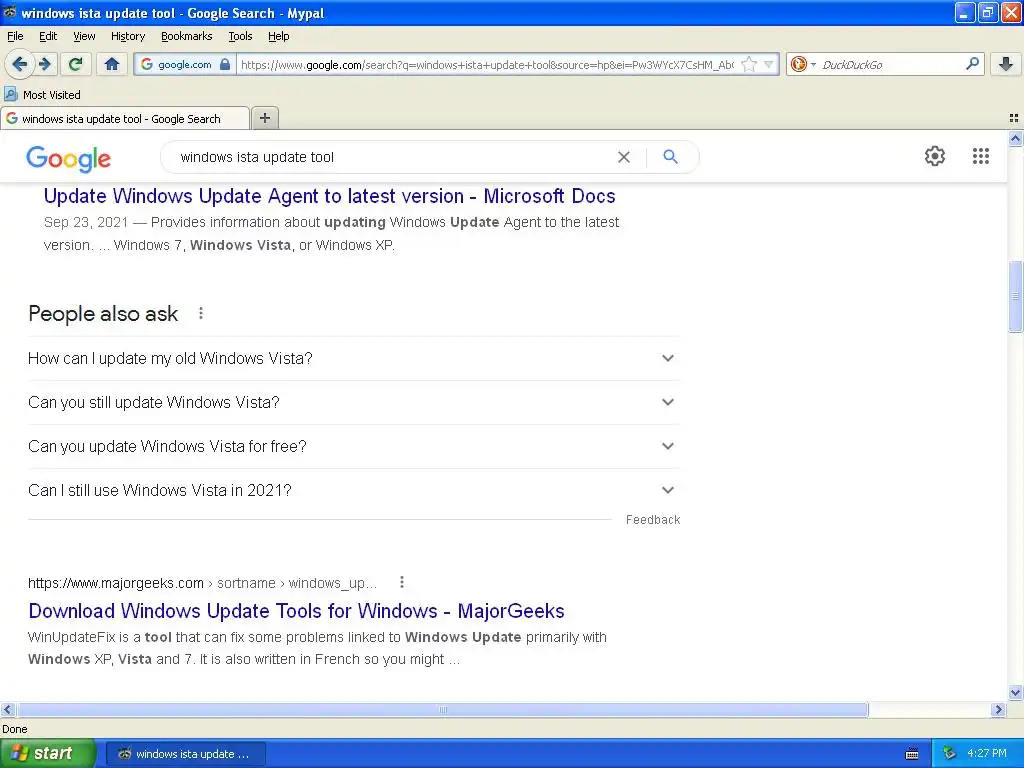
Task: Open MajorGeeks result options menu
Action: pyautogui.click(x=402, y=582)
